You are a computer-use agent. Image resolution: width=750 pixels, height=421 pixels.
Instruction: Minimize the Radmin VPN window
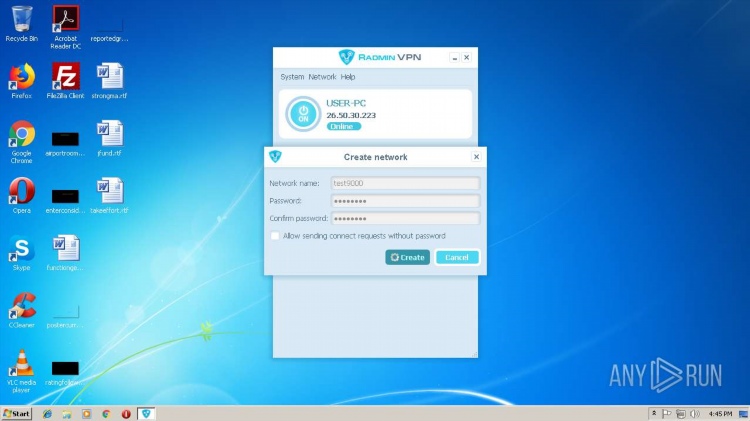click(x=454, y=57)
